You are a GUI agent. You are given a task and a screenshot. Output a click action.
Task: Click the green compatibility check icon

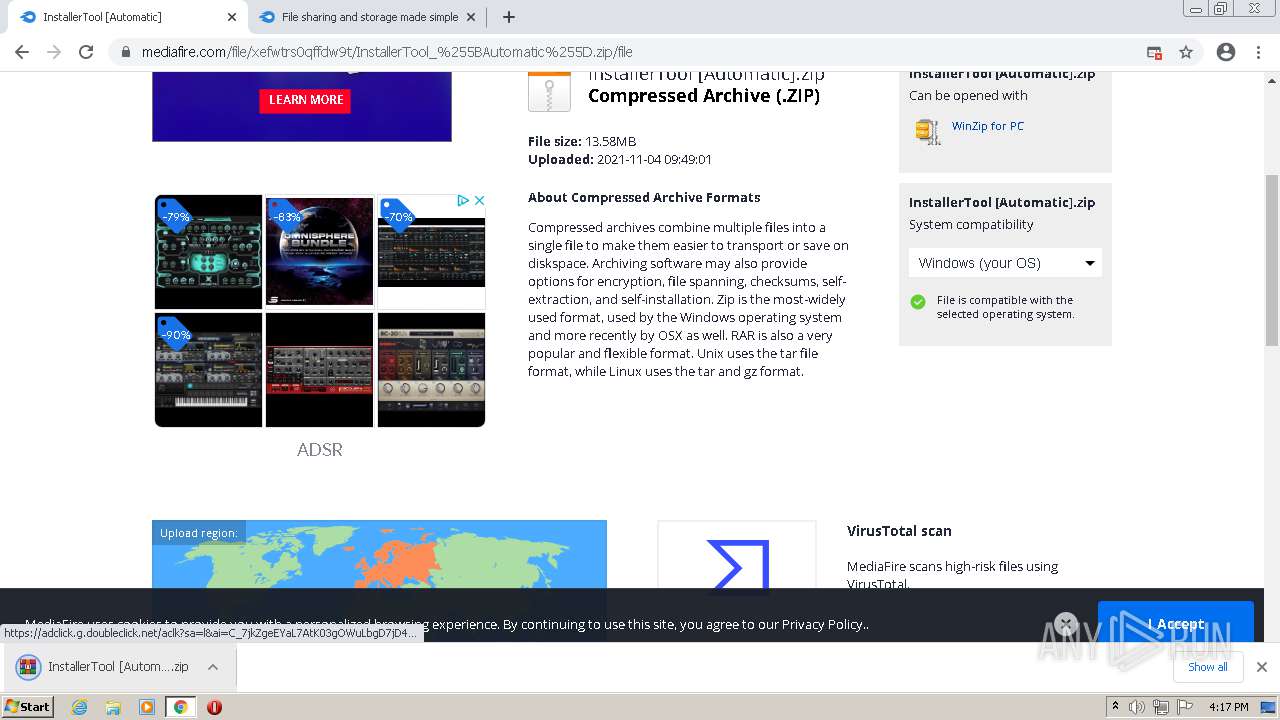[x=918, y=302]
